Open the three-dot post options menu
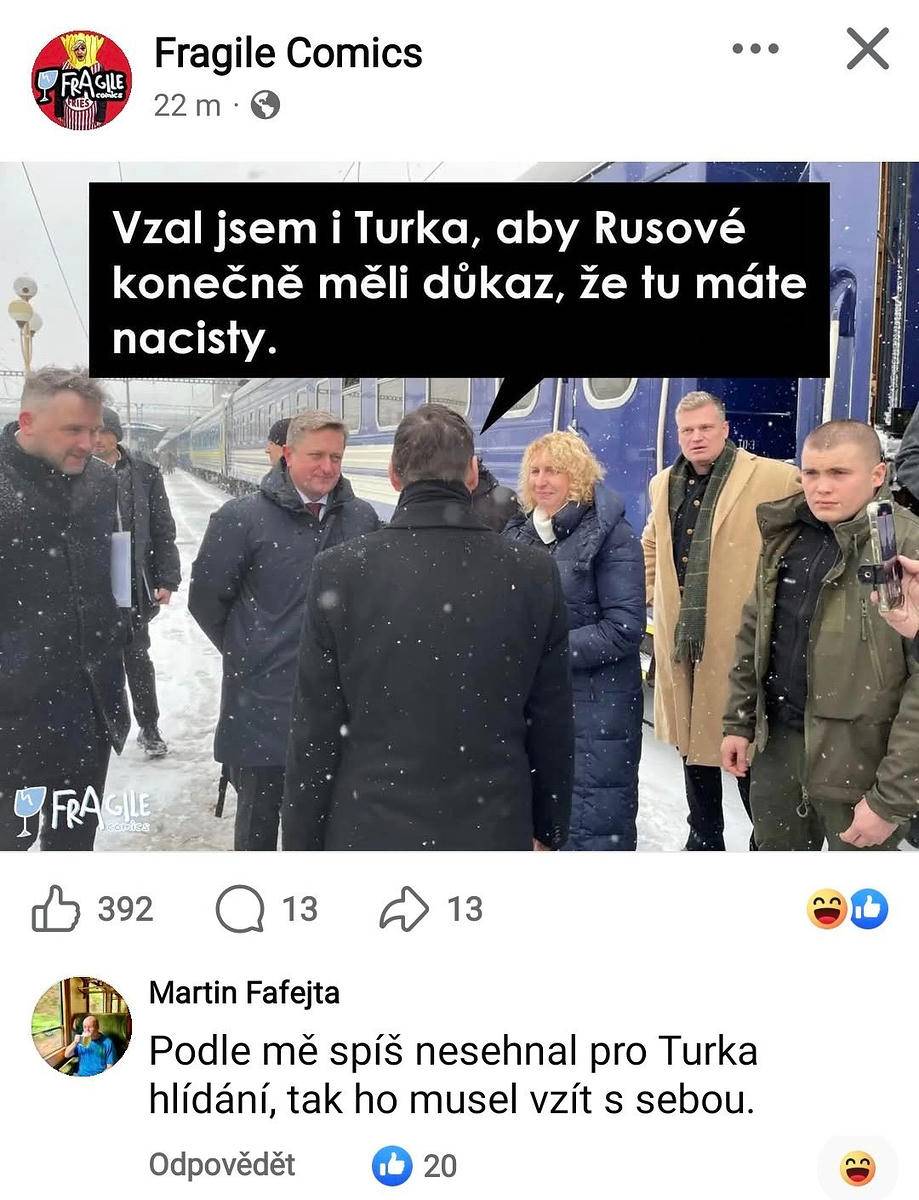This screenshot has height=1200, width=919. point(756,48)
